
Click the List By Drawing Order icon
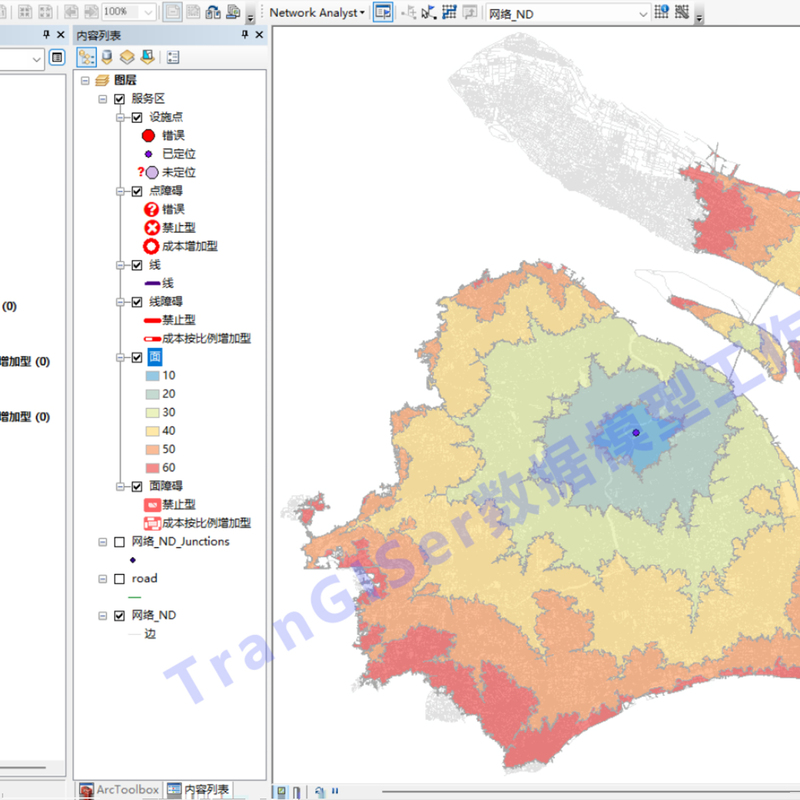pos(87,57)
